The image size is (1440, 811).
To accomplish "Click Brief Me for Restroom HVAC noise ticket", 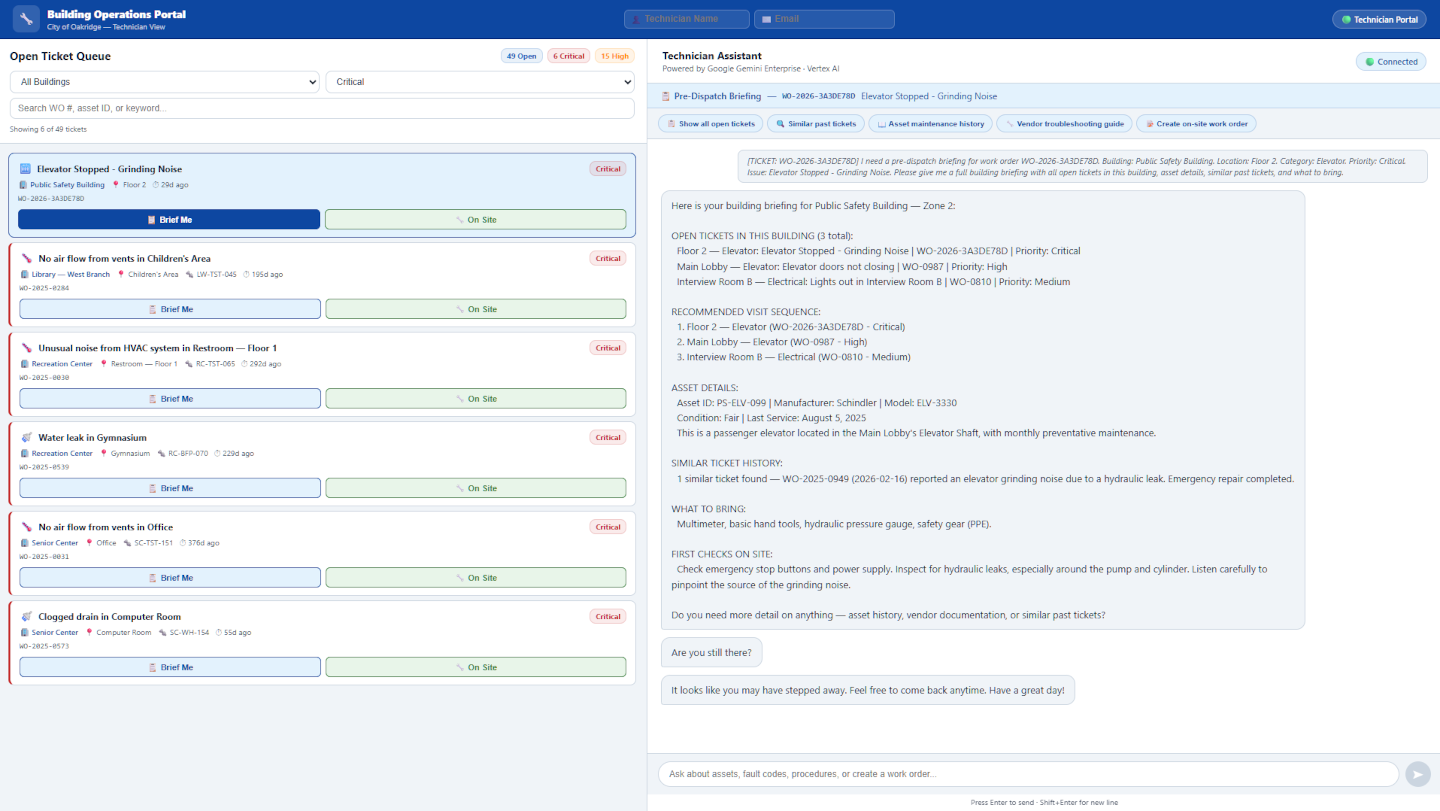I will (x=170, y=399).
